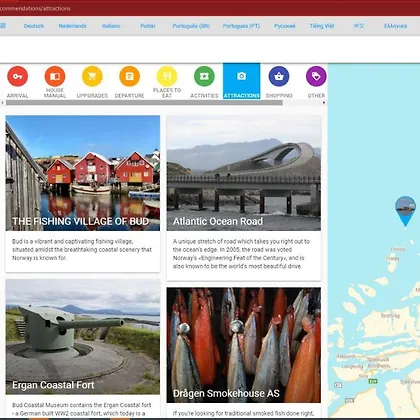Select the Activities ticket icon
Screen dimensions: 420x420
point(204,76)
